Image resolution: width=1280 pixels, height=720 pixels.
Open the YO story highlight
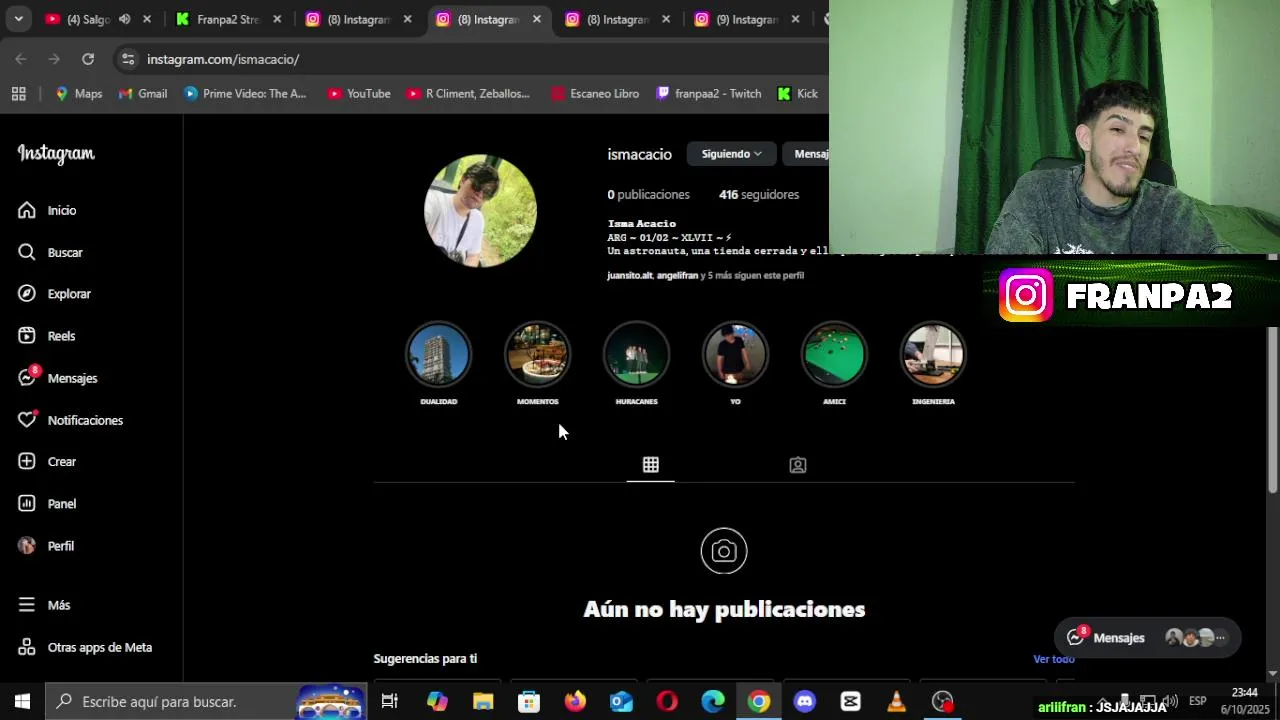[x=735, y=355]
